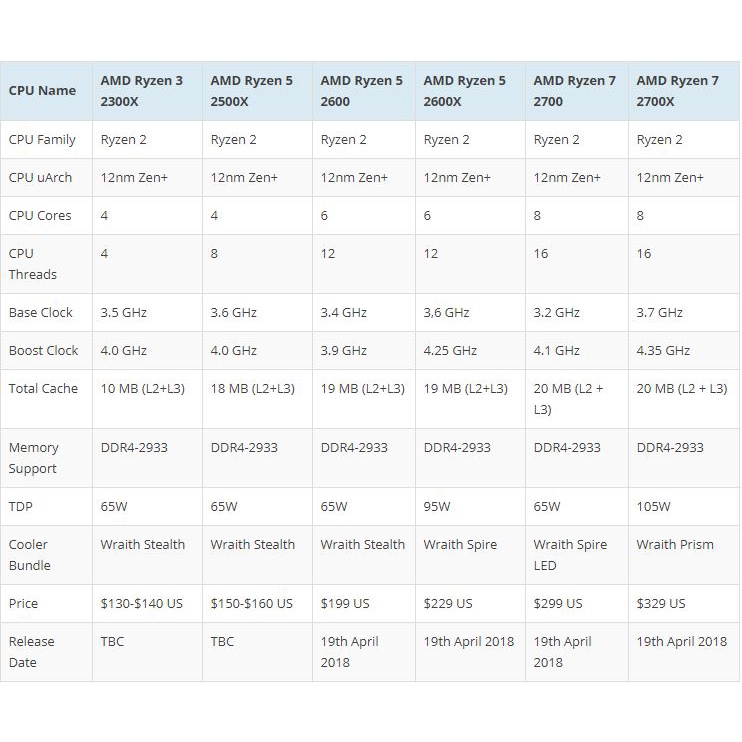The image size is (742, 742).
Task: Click the $199 US price cell
Action: point(345,604)
